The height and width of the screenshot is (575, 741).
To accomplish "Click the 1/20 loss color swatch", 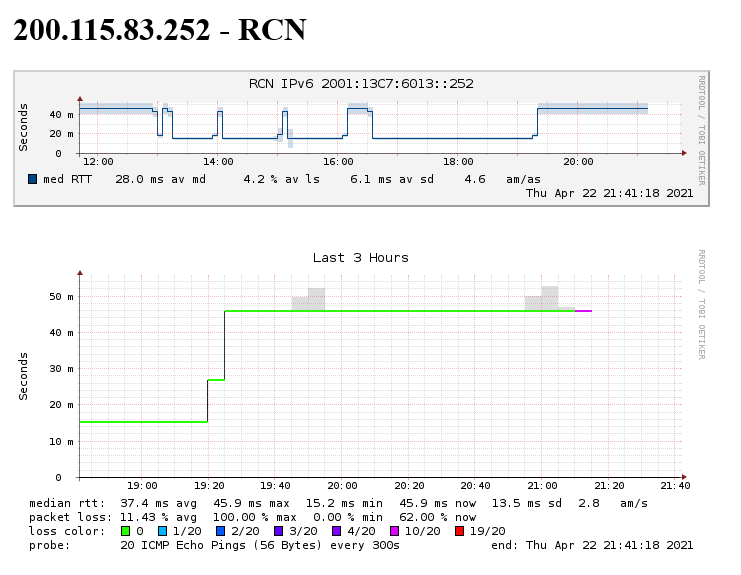I will [x=162, y=531].
